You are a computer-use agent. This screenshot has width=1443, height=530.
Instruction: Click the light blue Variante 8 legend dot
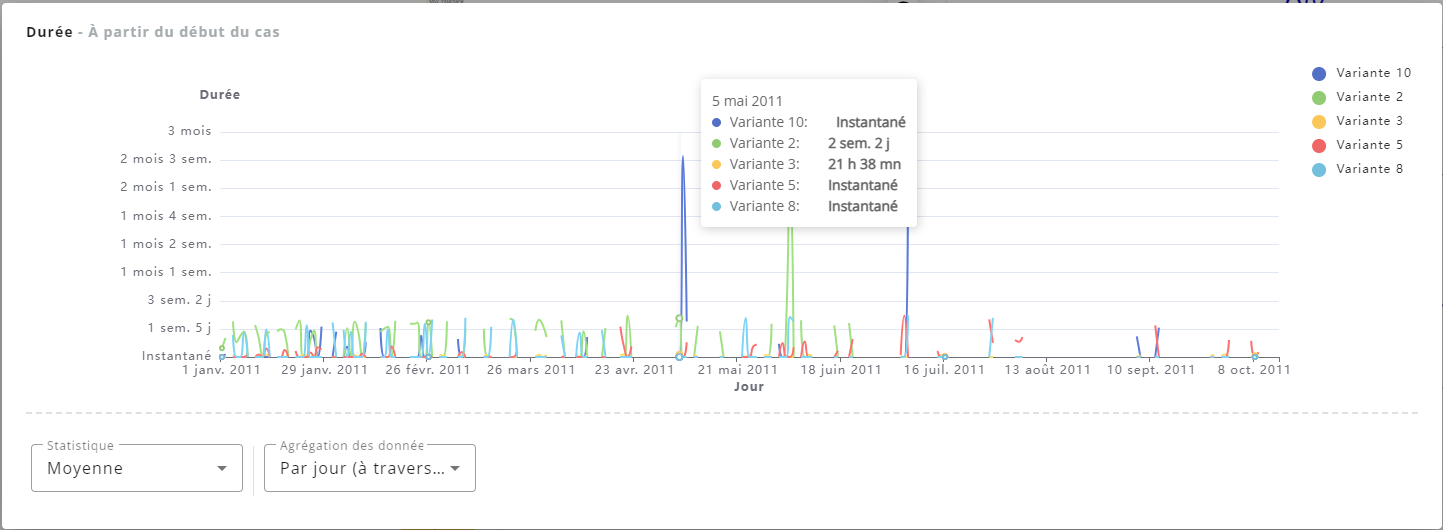coord(1319,169)
